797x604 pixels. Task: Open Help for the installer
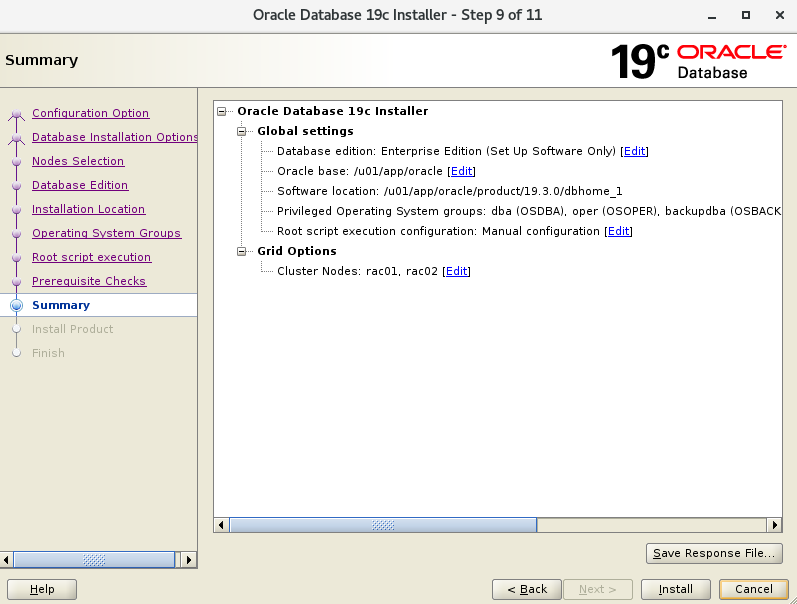point(42,589)
